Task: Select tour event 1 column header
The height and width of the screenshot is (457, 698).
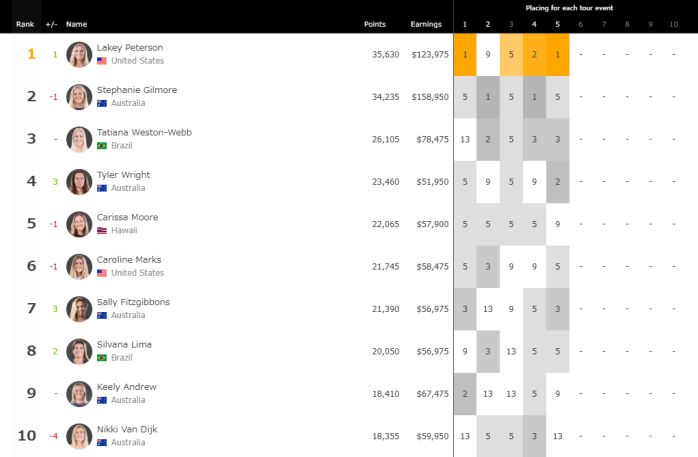Action: [465, 23]
